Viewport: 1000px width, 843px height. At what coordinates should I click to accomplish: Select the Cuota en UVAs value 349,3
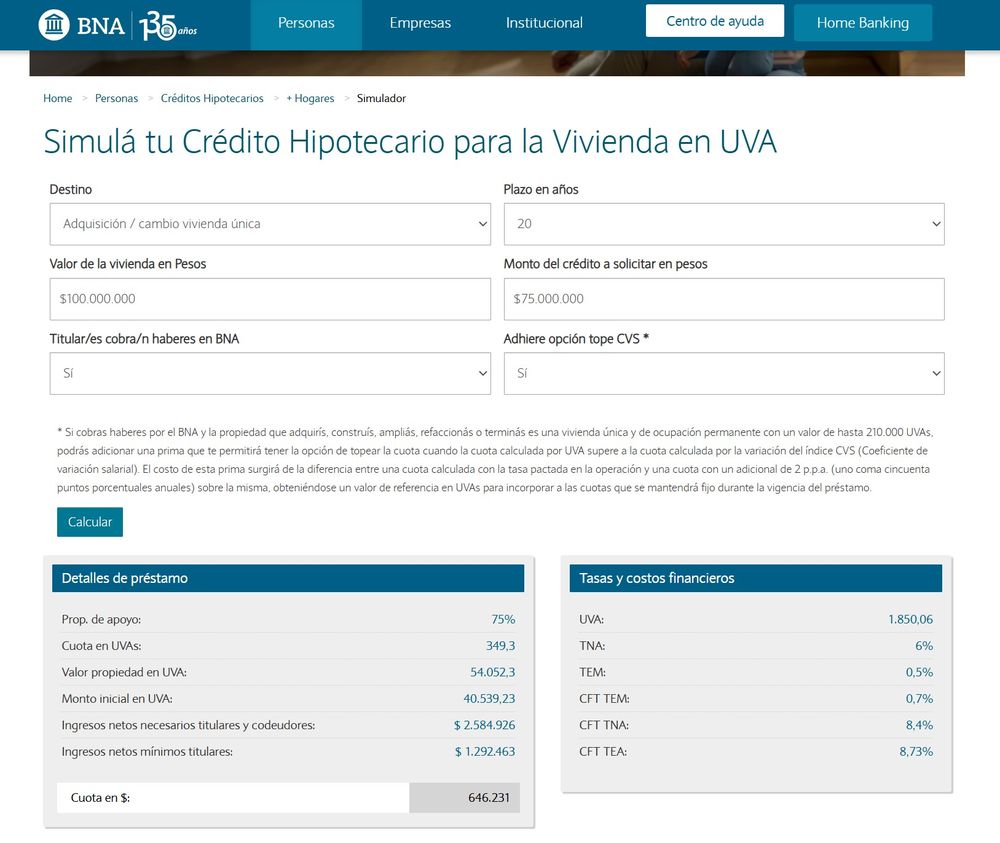pos(501,646)
